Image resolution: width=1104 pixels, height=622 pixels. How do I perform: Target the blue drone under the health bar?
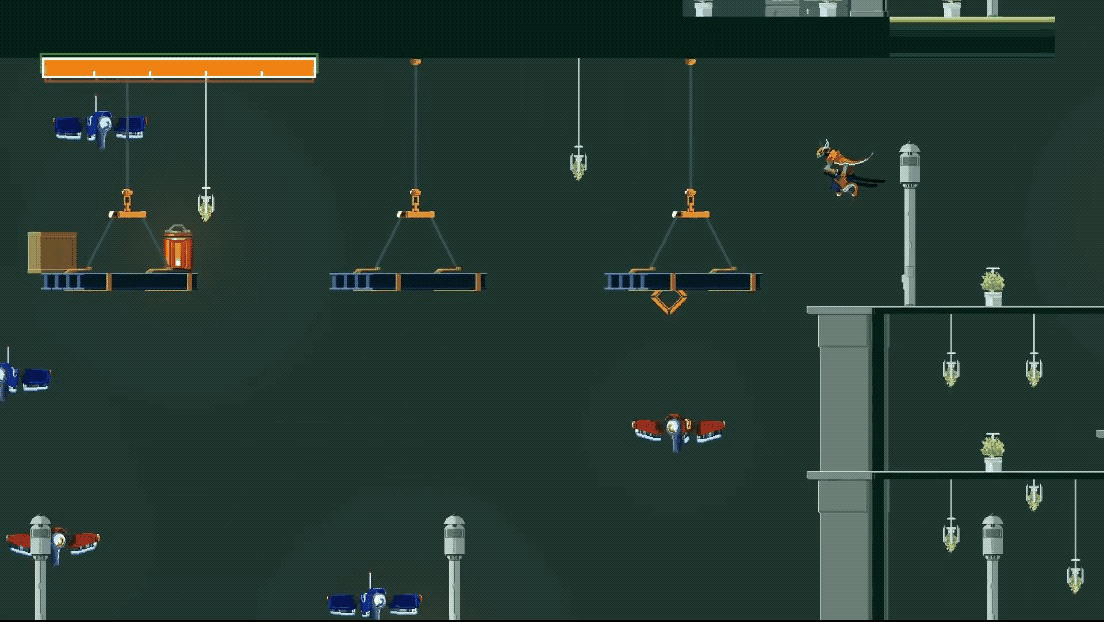(99, 127)
